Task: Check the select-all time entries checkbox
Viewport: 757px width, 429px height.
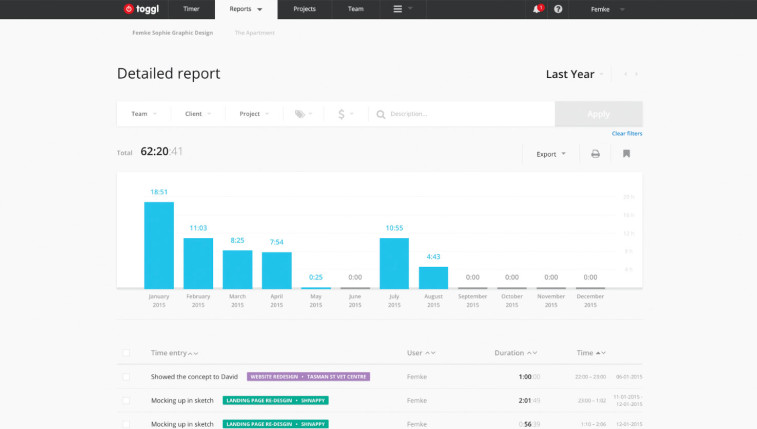Action: (x=126, y=353)
